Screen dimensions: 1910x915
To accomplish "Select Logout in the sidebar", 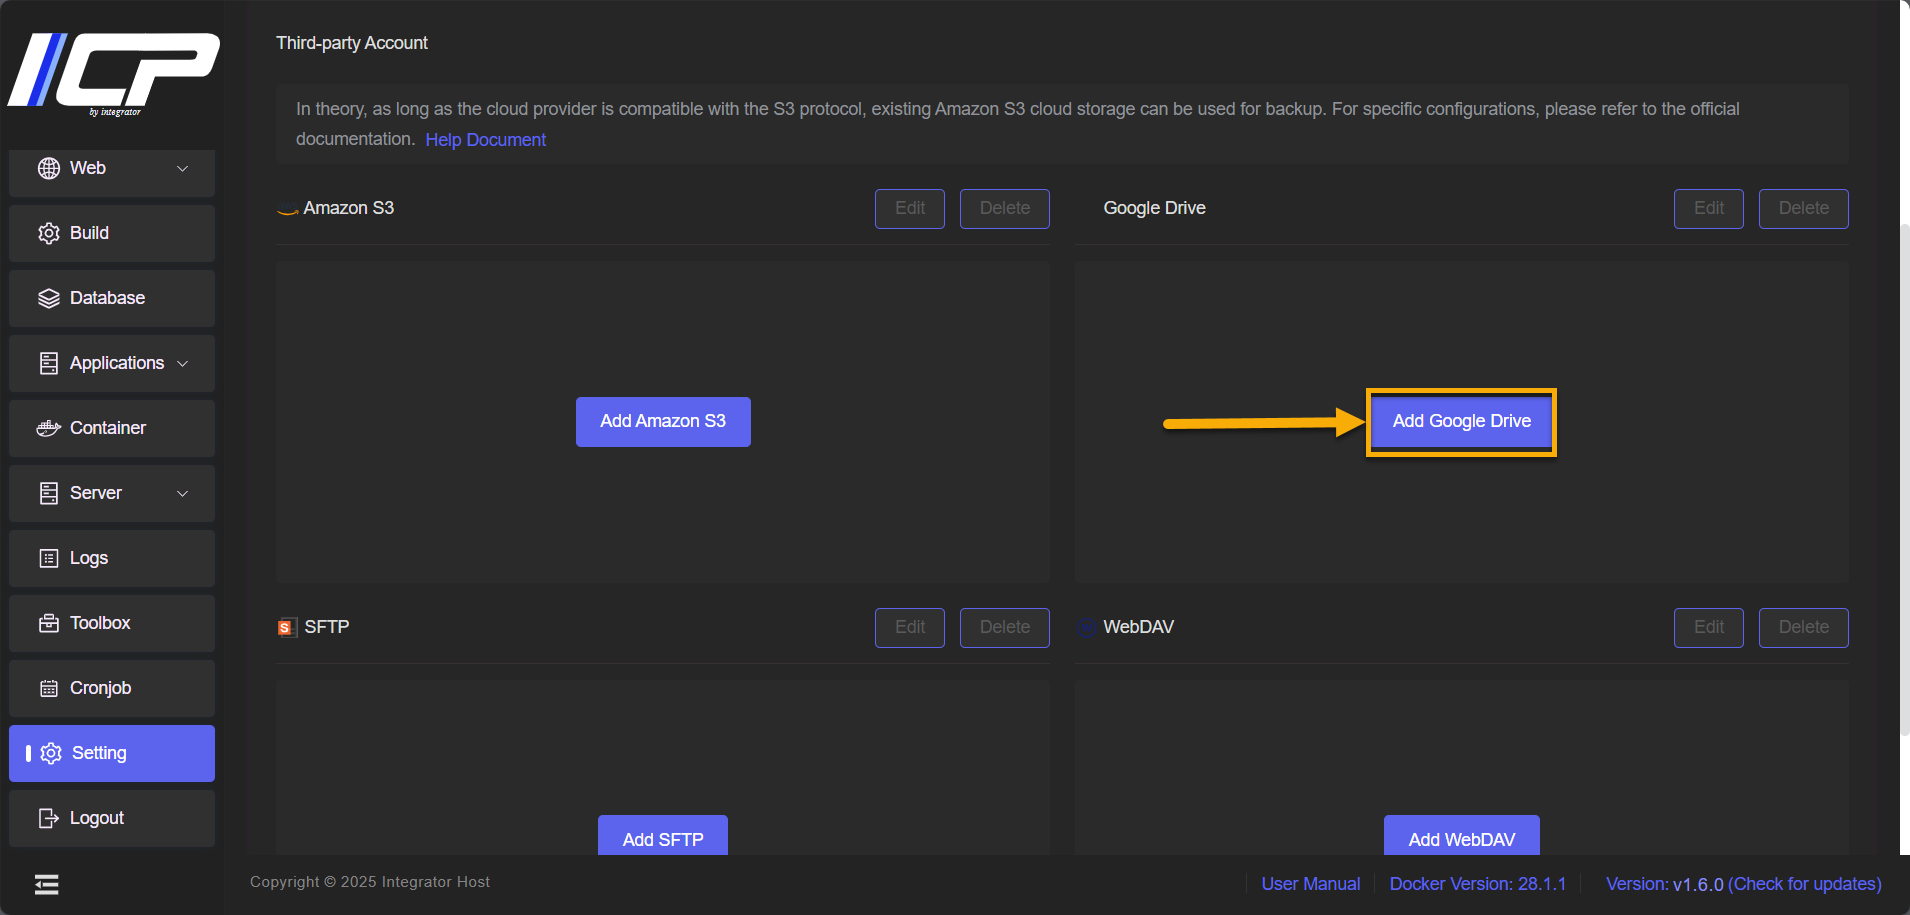I will (x=112, y=818).
